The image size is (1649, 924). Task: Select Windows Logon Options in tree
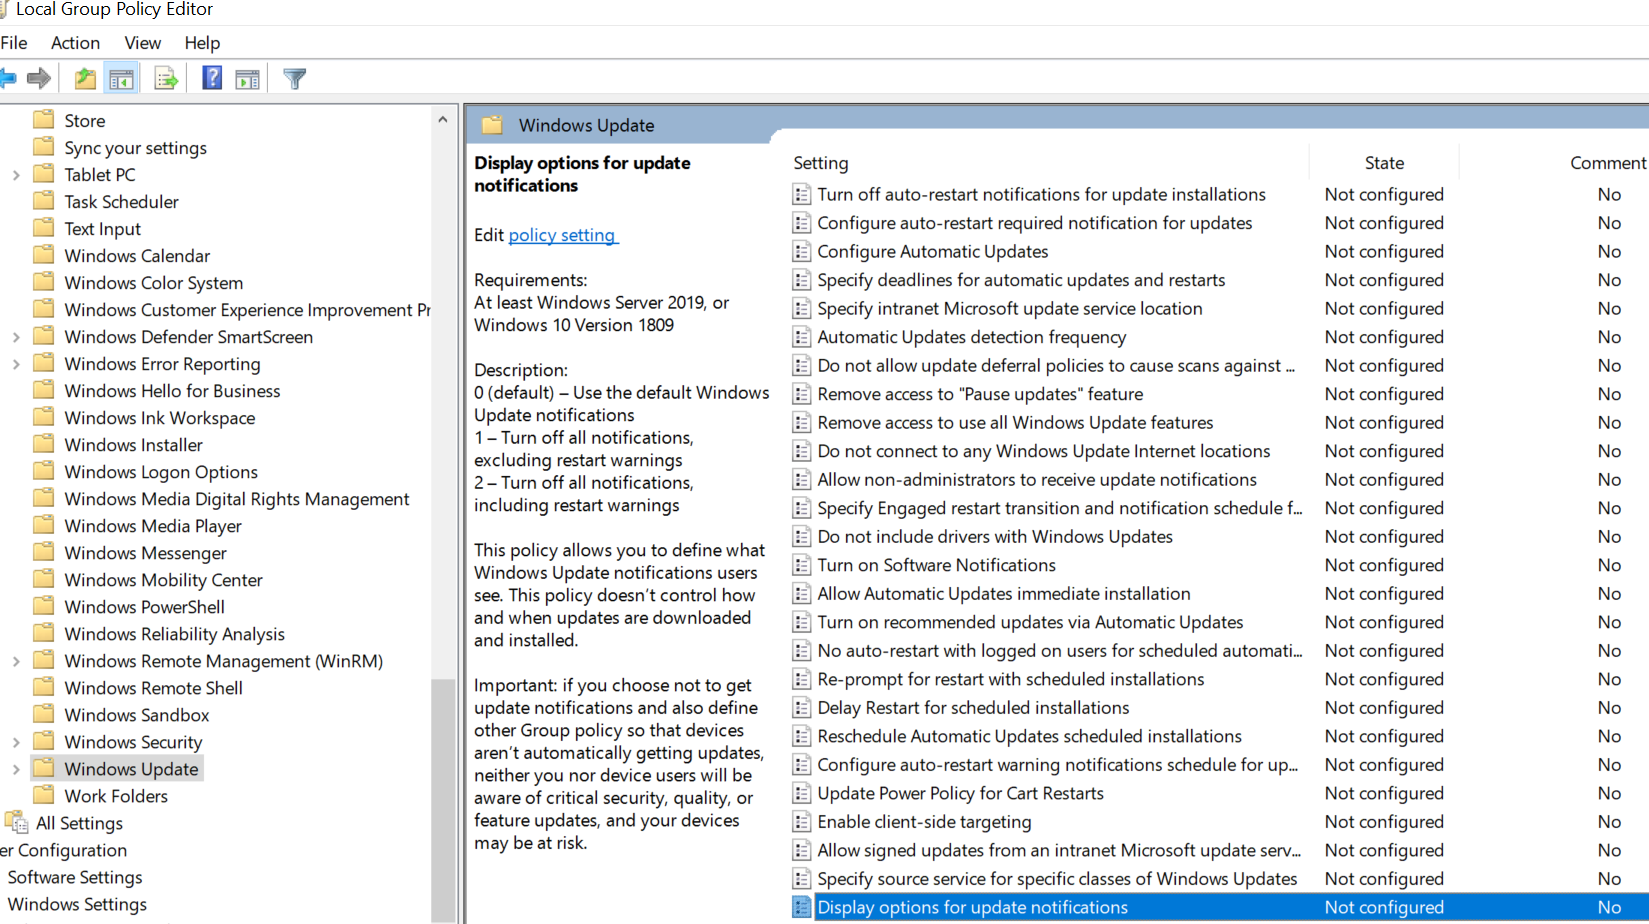pyautogui.click(x=161, y=472)
